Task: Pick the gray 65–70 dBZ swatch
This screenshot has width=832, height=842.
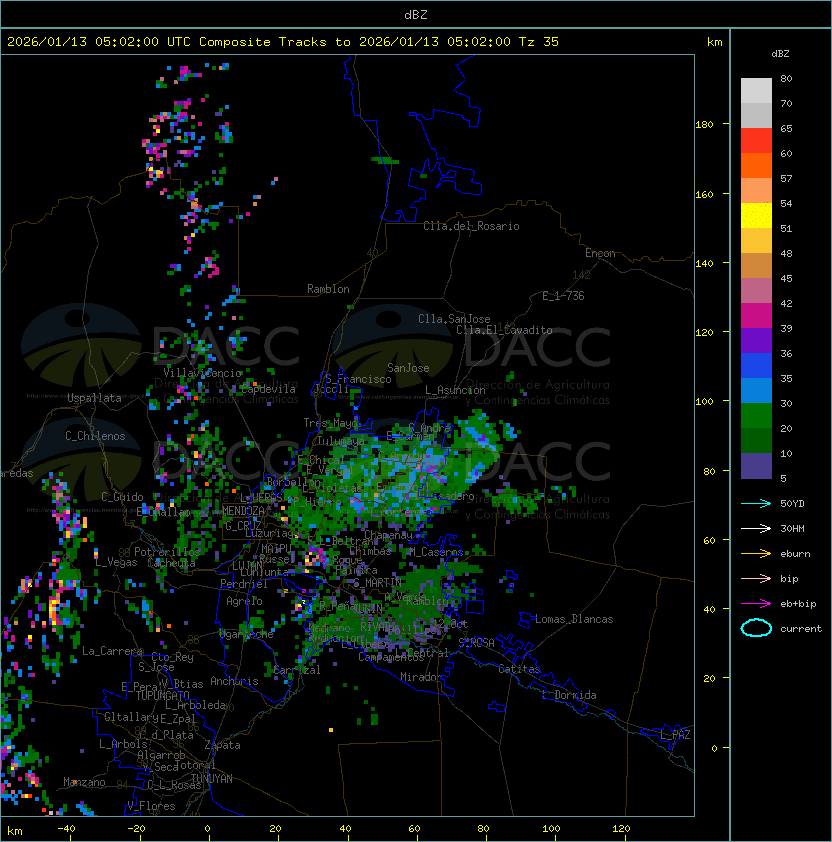Action: point(756,115)
